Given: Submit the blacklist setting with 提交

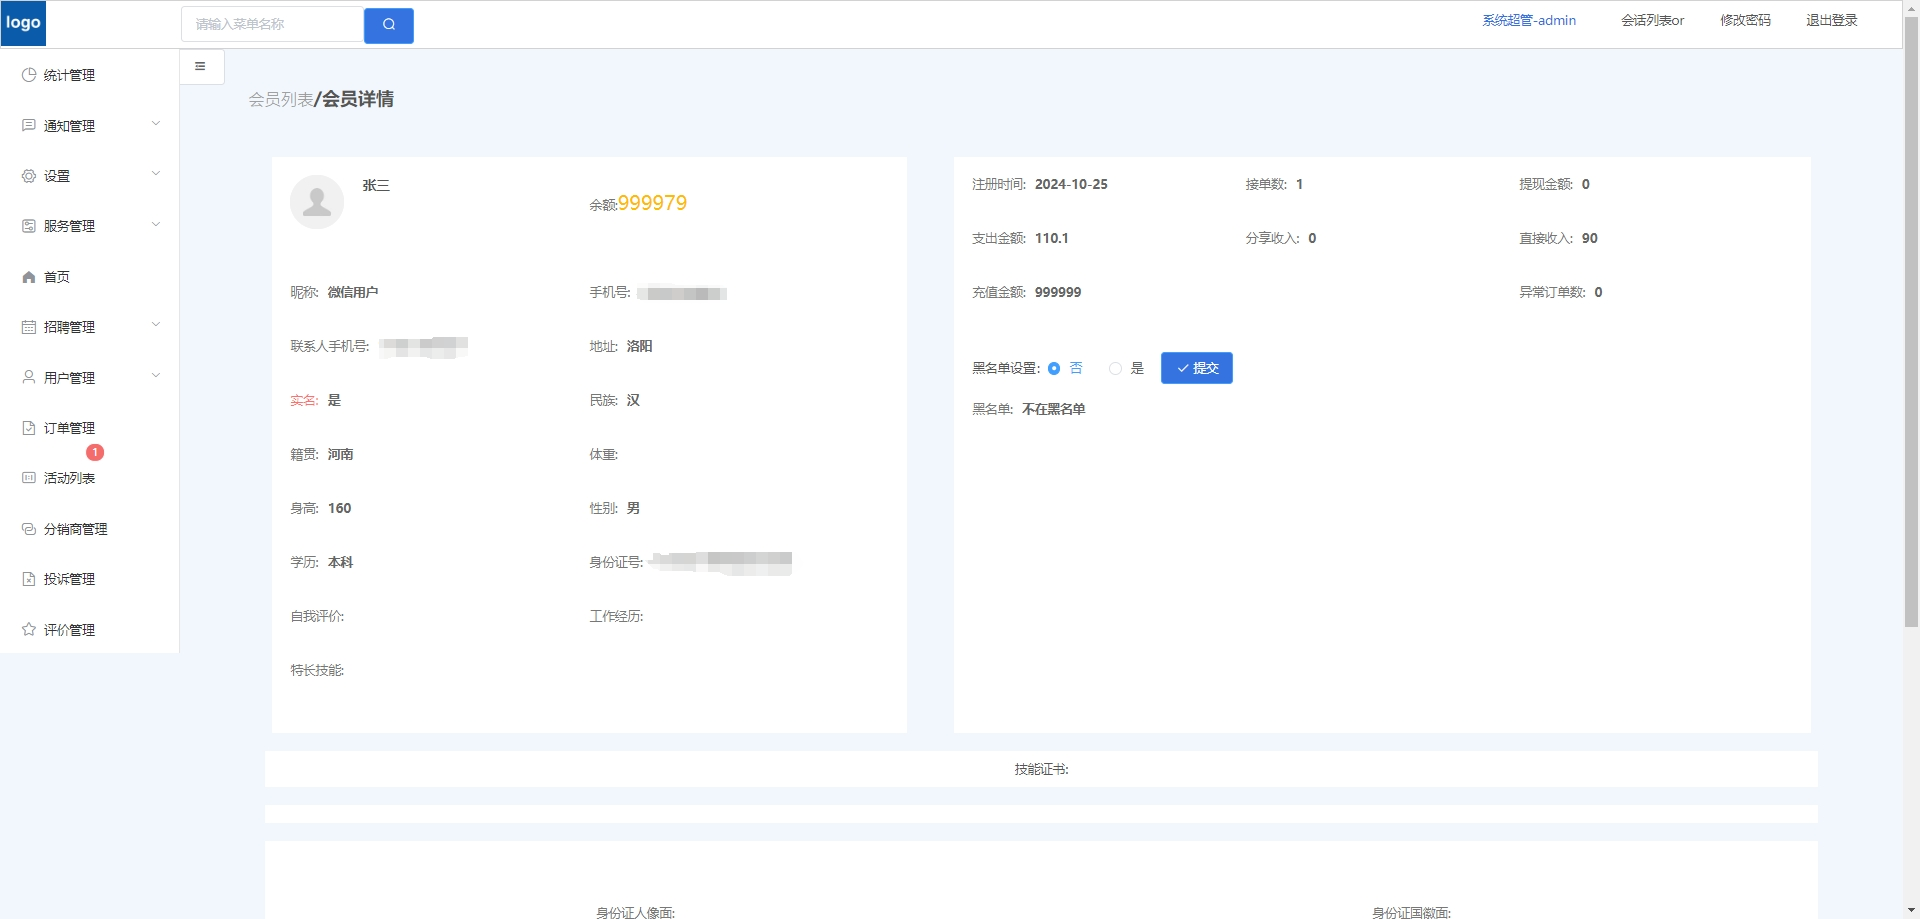Looking at the screenshot, I should click(x=1197, y=368).
